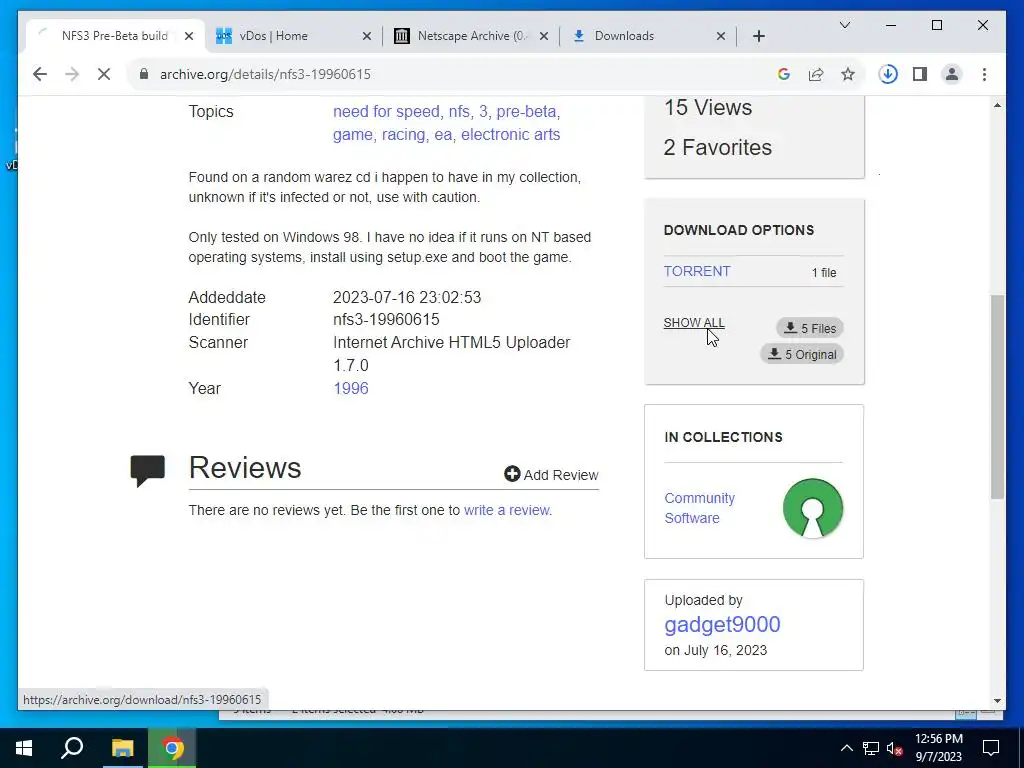Open the 1996 year link
Image resolution: width=1024 pixels, height=768 pixels.
point(351,389)
